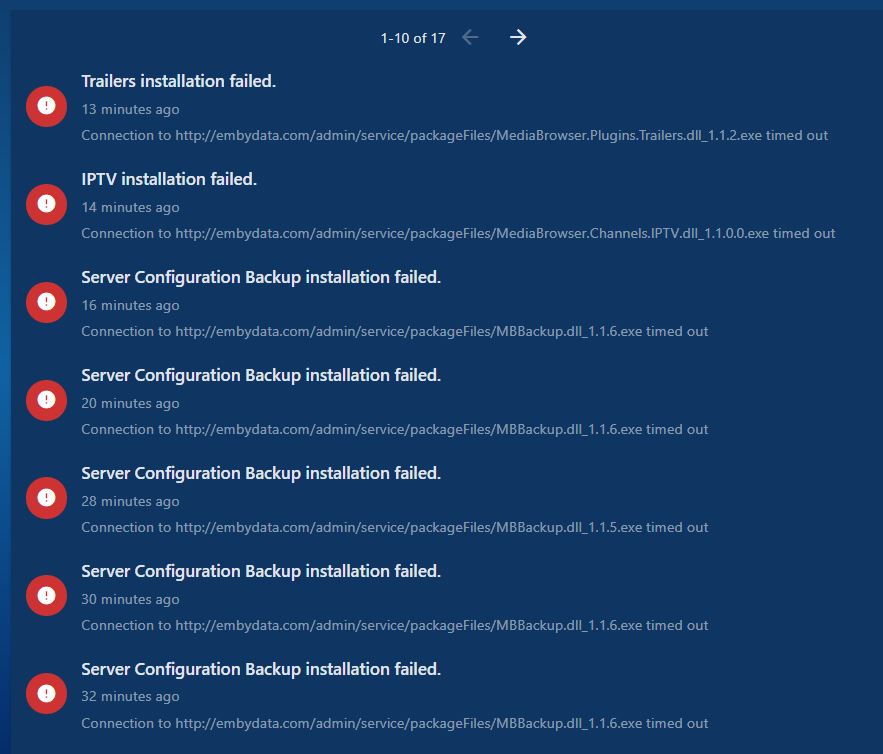Viewport: 883px width, 754px height.
Task: Select Server Configuration Backup failure from 16 minutes ago
Action: point(261,278)
